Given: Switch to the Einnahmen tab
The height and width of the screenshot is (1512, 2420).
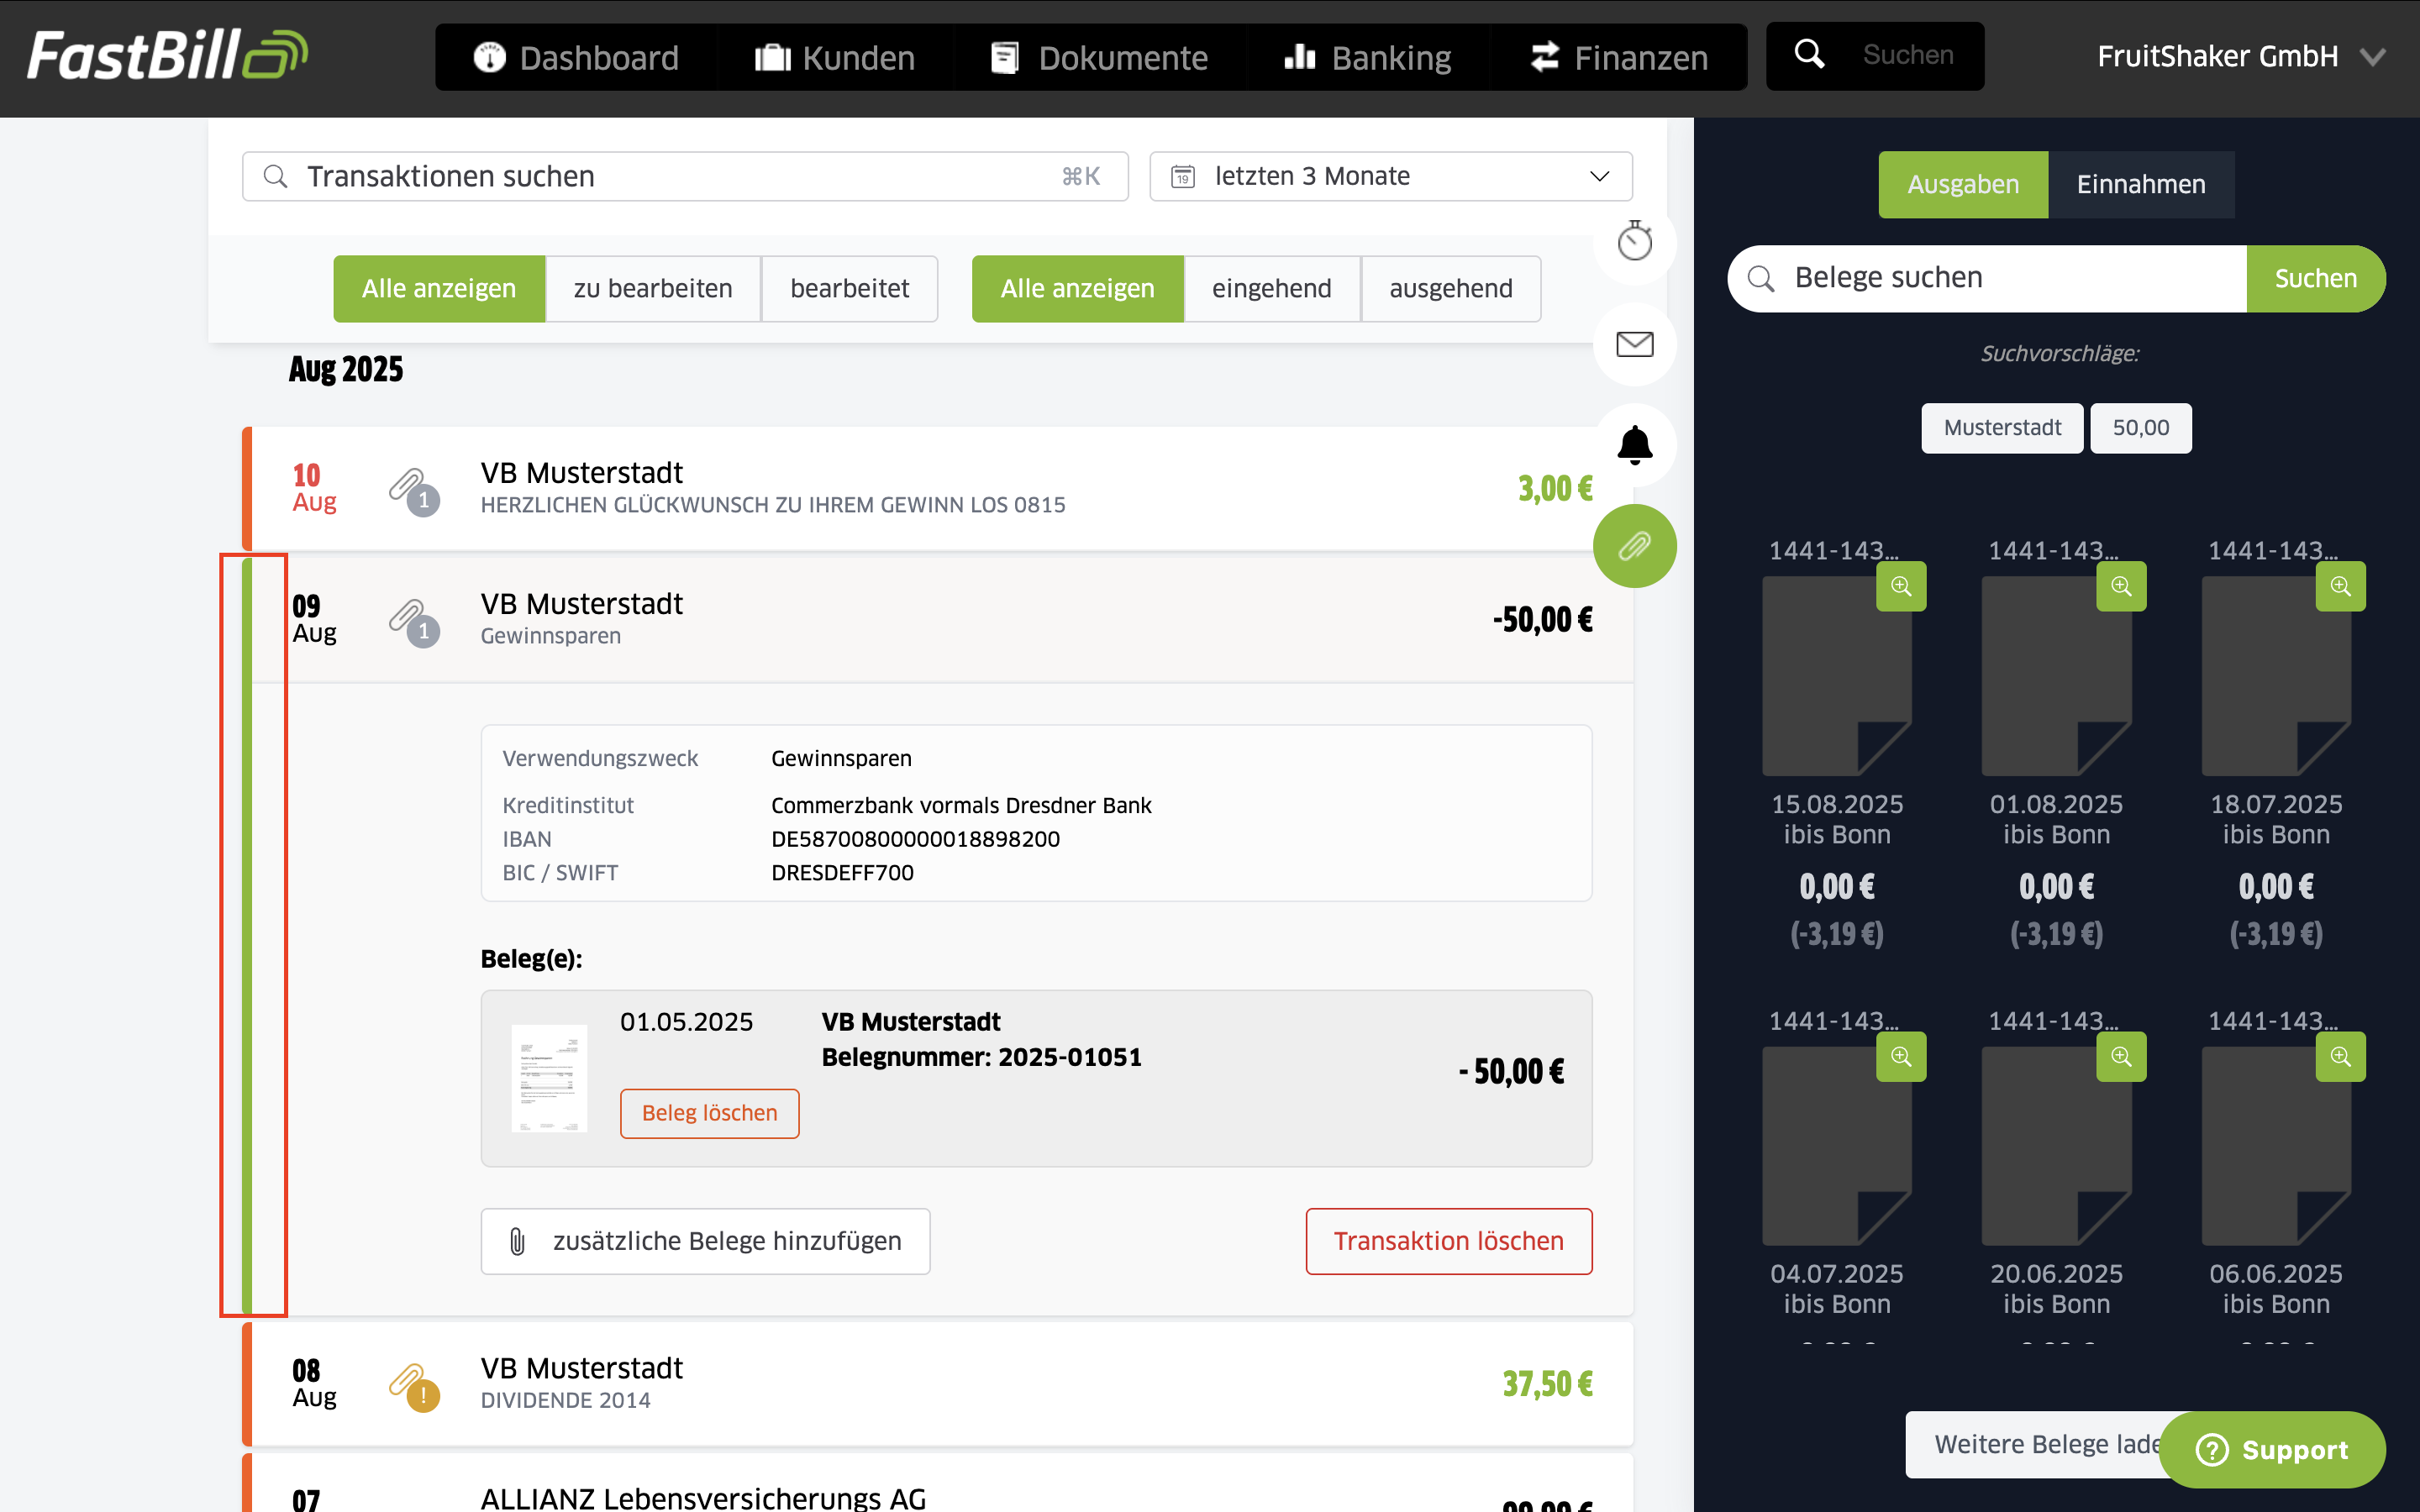Looking at the screenshot, I should click(2141, 185).
